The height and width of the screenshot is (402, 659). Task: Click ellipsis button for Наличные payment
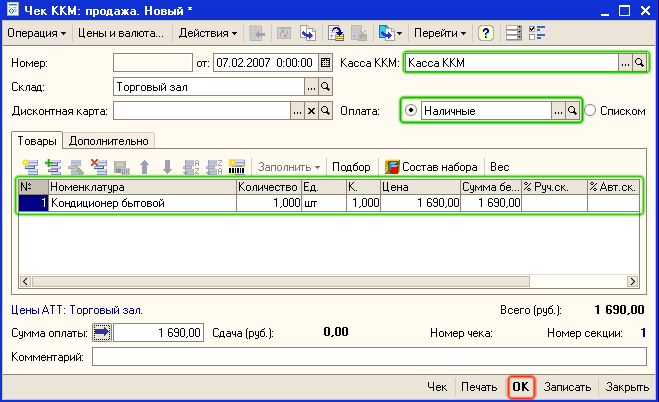point(558,111)
